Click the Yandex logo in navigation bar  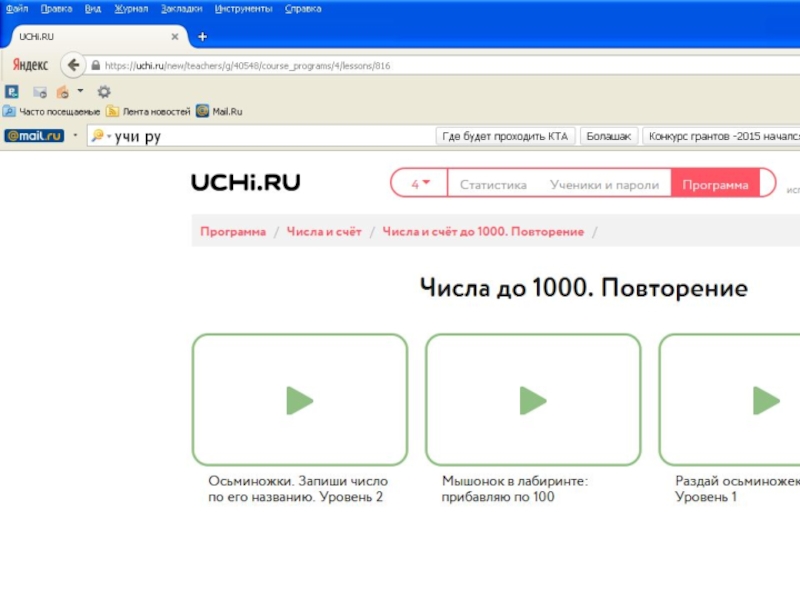pyautogui.click(x=30, y=65)
